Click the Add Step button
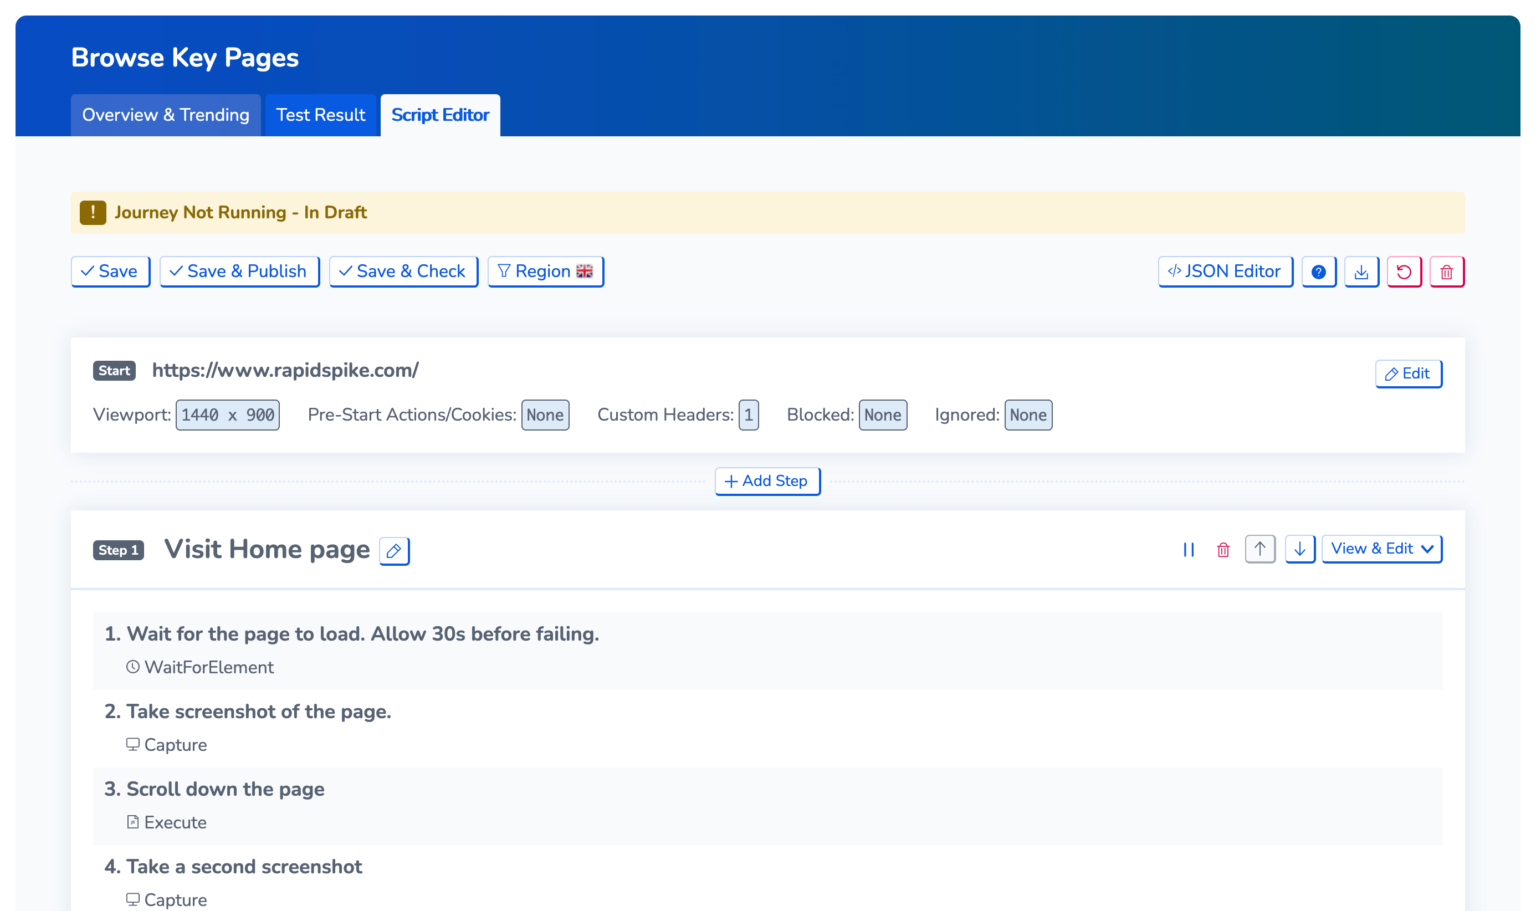The height and width of the screenshot is (911, 1536). 767,481
